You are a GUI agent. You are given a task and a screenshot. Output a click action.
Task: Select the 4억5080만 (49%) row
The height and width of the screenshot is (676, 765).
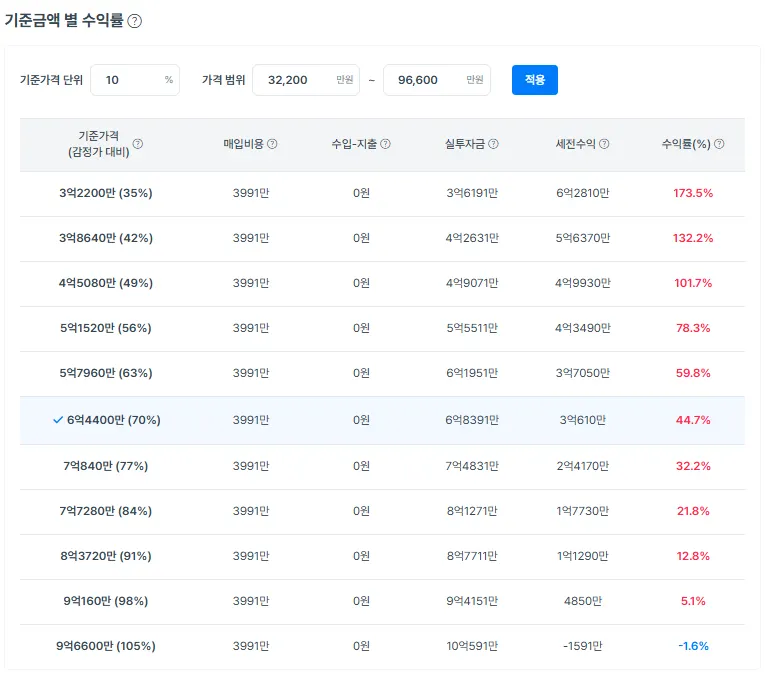pos(382,283)
